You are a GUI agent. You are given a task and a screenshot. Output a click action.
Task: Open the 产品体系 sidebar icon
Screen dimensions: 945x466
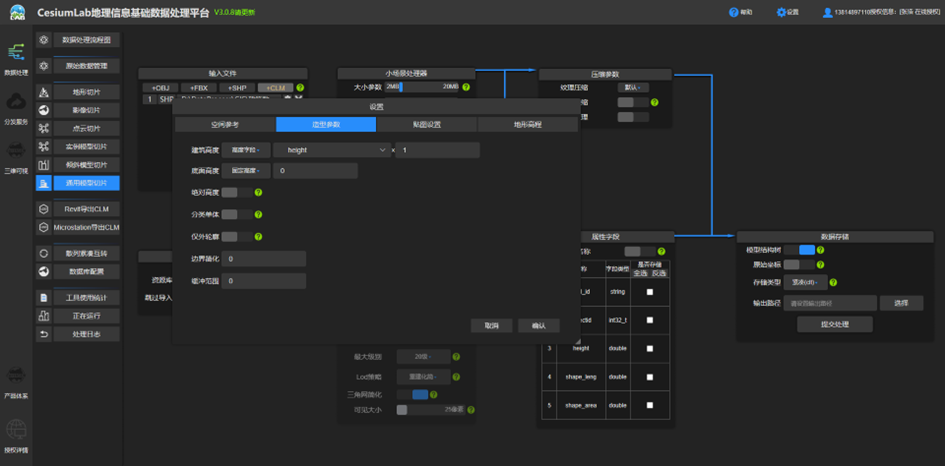coord(16,376)
